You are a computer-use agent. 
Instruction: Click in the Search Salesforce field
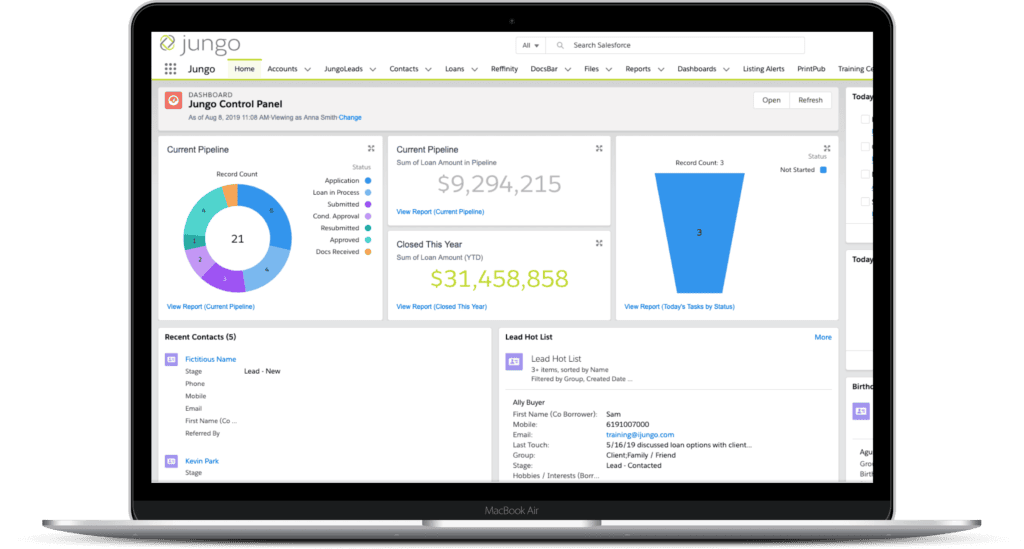coord(676,45)
